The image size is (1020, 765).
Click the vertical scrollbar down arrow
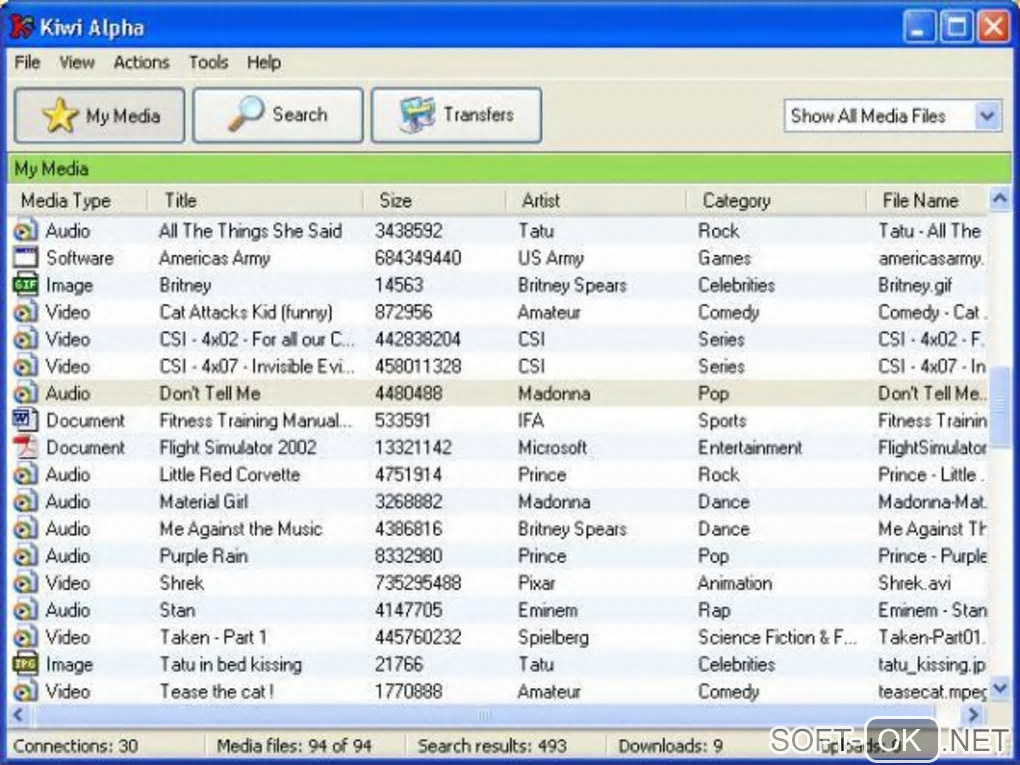999,687
